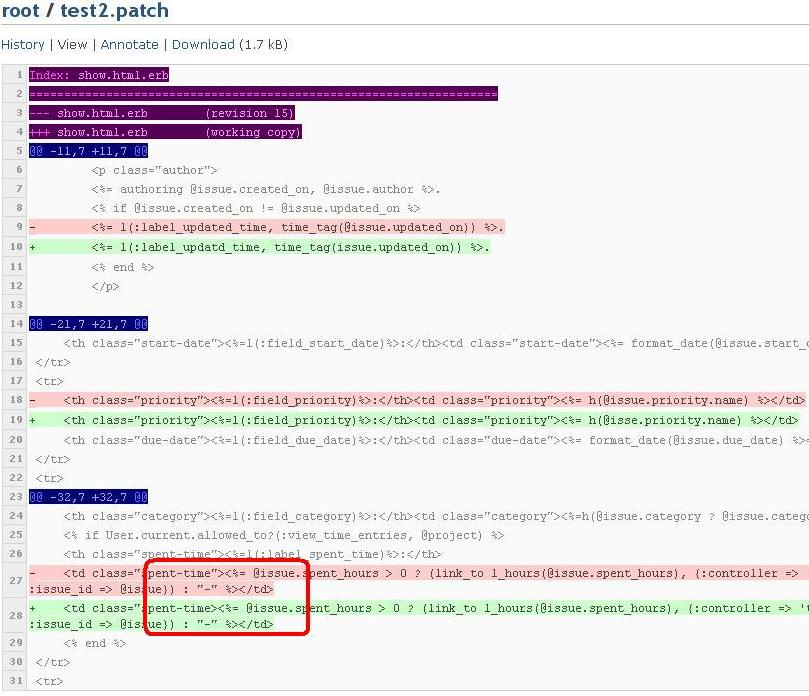Click the '</tr>' text on line 16
809x696 pixels.
(x=53, y=362)
